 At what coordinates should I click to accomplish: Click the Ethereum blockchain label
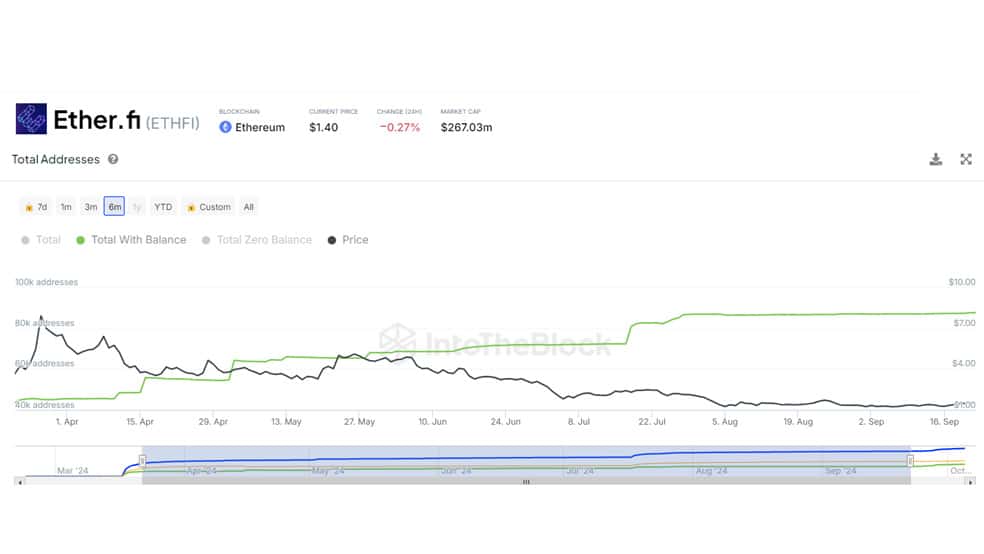click(x=260, y=127)
